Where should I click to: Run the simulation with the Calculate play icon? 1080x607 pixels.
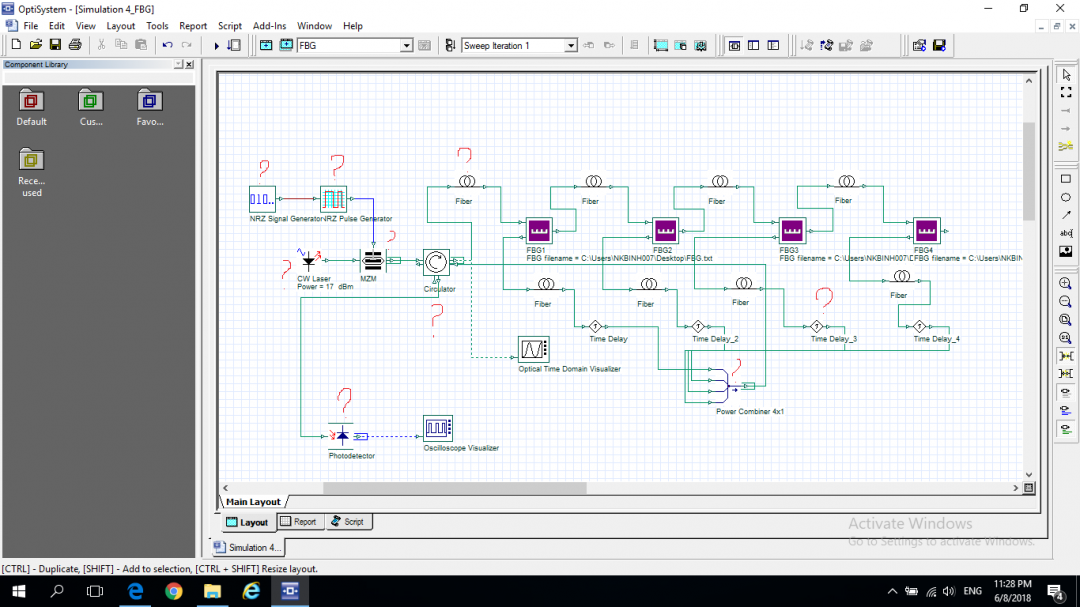click(217, 45)
